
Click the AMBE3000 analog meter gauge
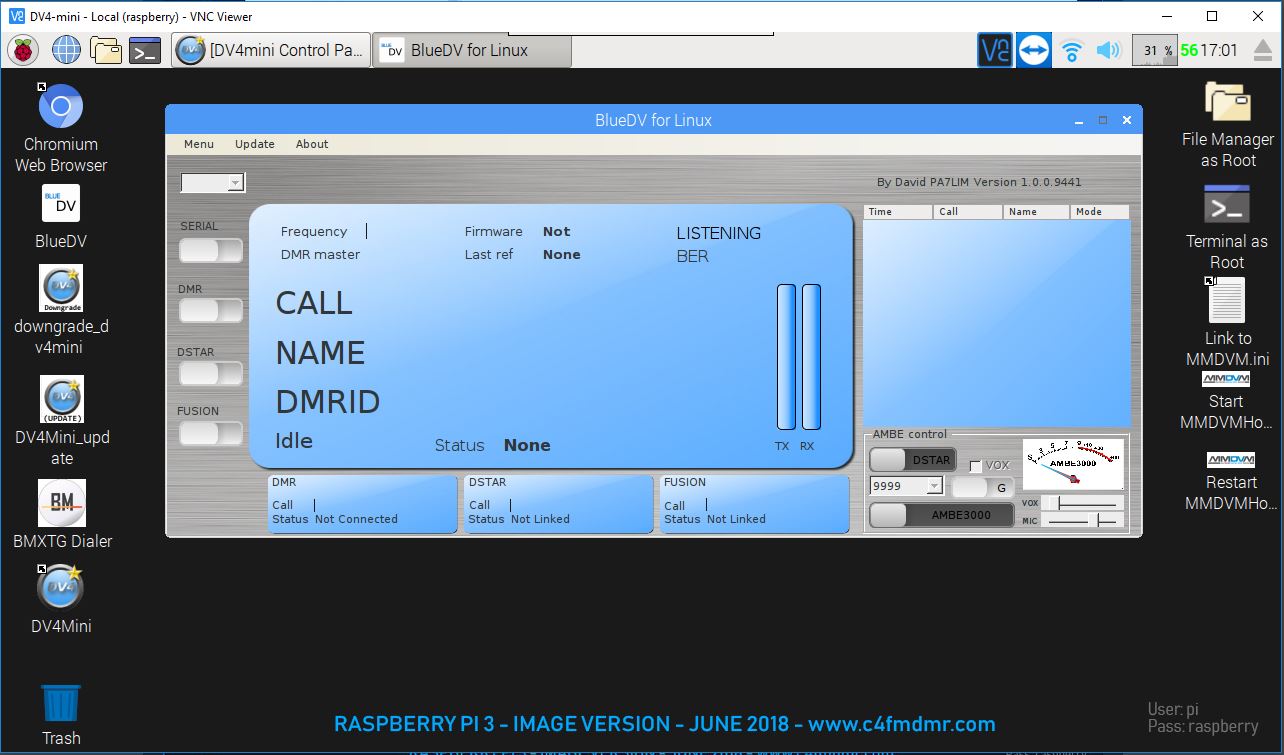coord(1073,464)
